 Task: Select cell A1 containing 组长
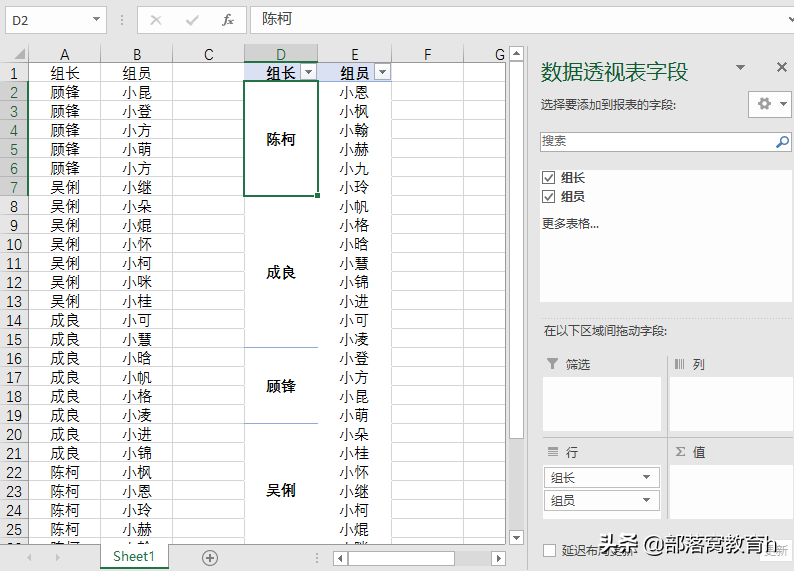(65, 73)
